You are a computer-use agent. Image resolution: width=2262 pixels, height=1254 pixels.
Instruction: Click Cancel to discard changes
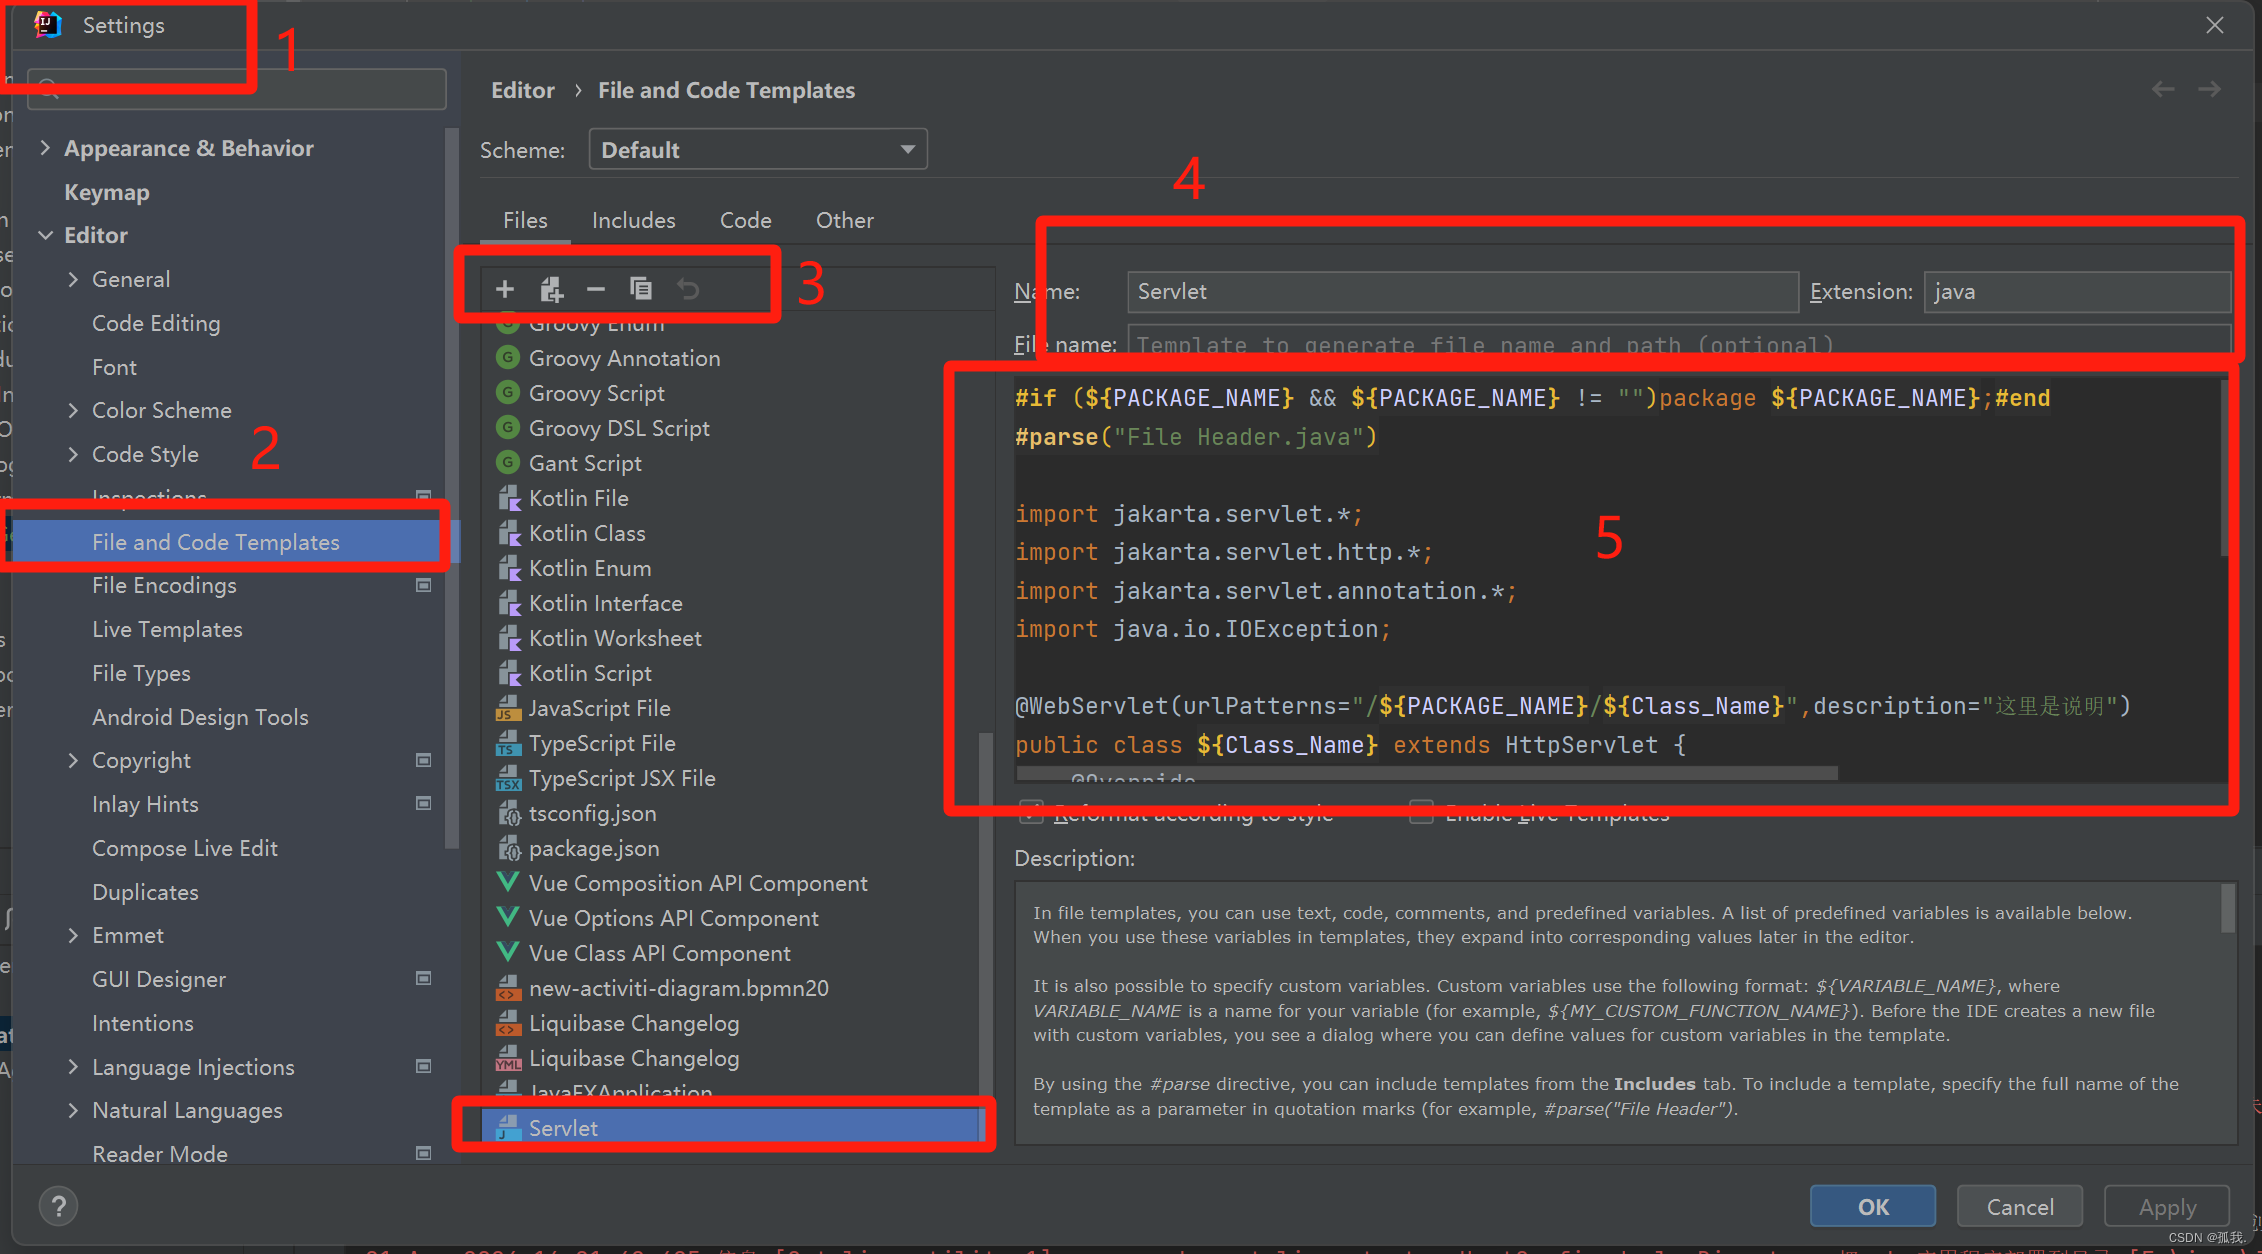[x=2020, y=1205]
